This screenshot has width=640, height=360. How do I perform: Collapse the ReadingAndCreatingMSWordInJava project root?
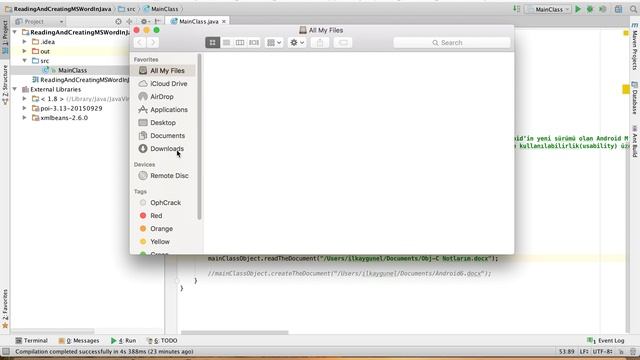15,32
